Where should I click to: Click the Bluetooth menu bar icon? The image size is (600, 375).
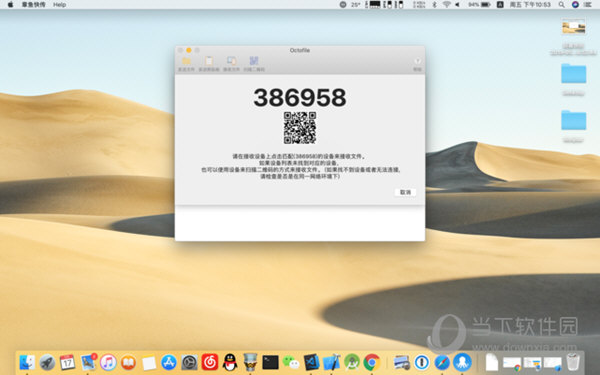[x=434, y=5]
